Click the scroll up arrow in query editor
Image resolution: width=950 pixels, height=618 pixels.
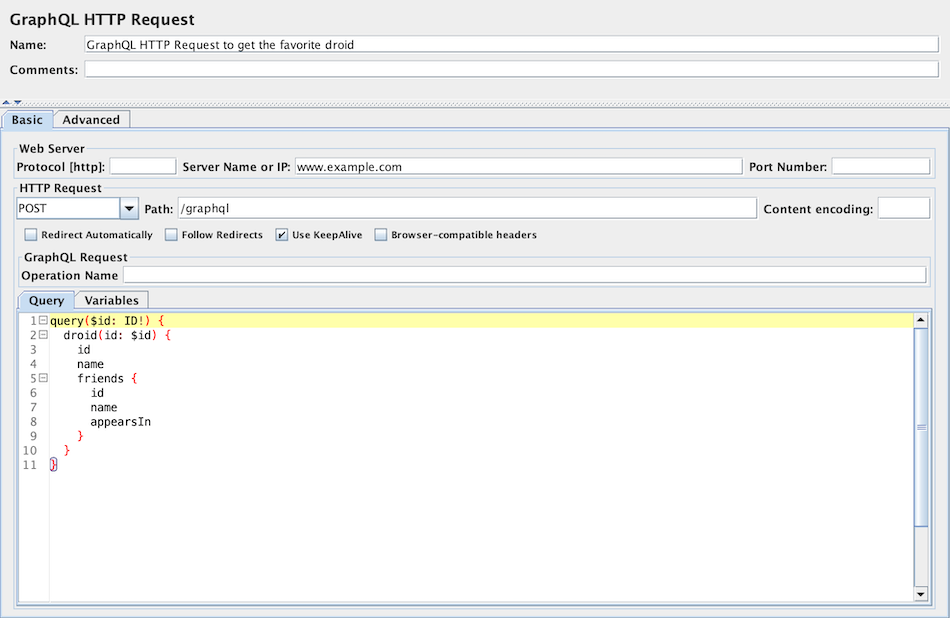pyautogui.click(x=921, y=321)
